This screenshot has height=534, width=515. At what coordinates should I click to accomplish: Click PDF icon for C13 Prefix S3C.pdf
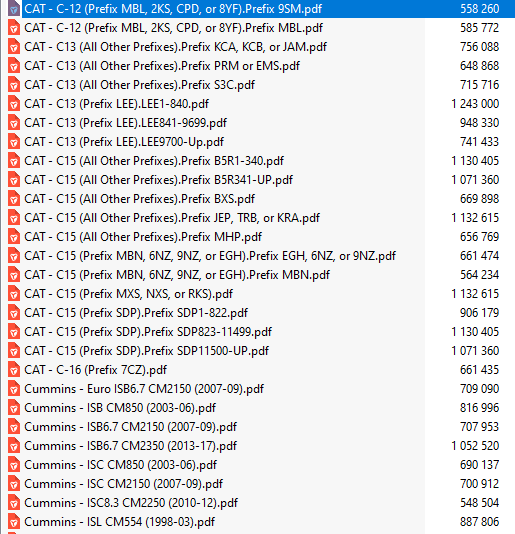(x=14, y=85)
